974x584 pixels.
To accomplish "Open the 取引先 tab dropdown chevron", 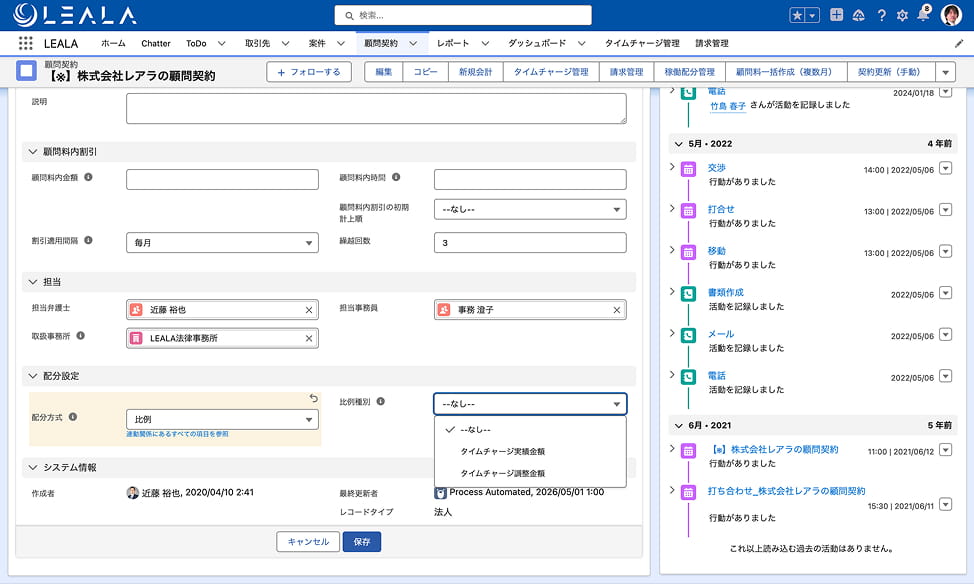I will coord(285,43).
